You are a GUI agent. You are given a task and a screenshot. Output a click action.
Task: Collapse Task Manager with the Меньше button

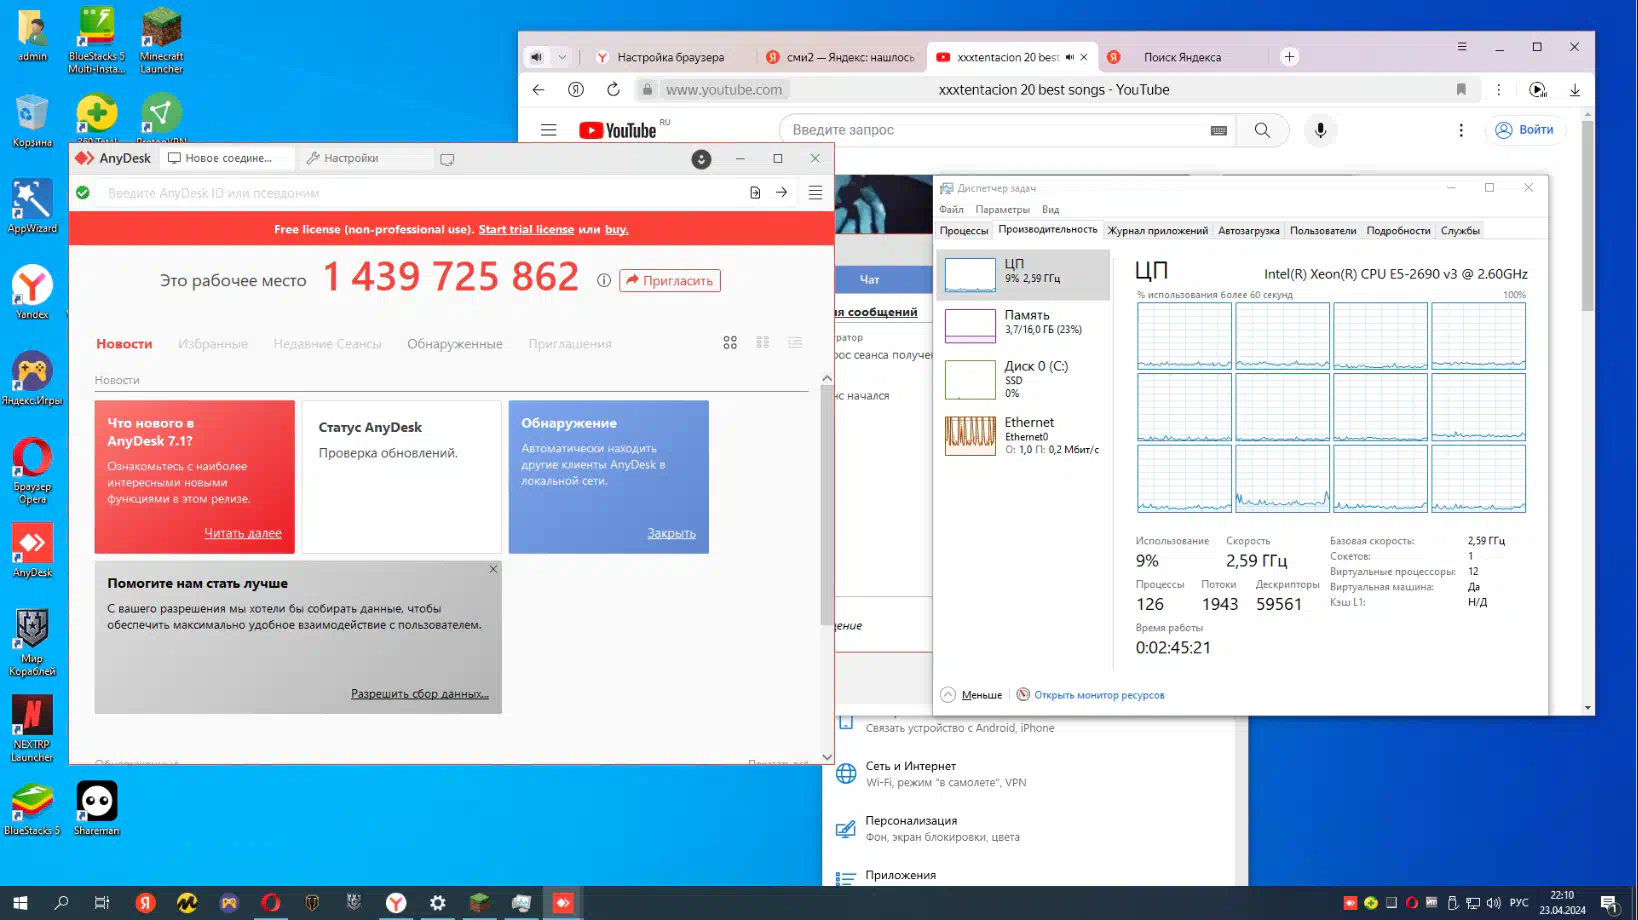click(x=972, y=695)
